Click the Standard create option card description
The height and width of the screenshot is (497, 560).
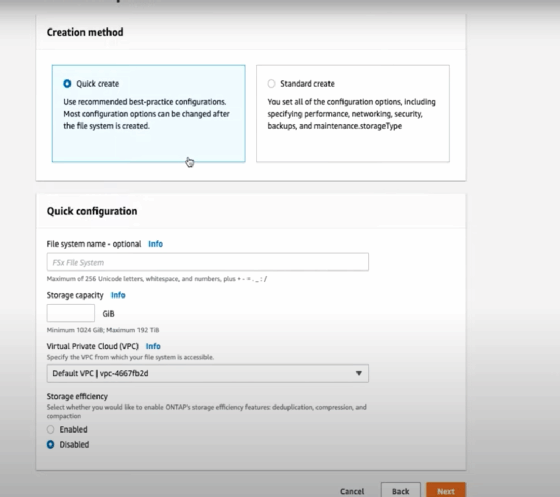(x=351, y=114)
